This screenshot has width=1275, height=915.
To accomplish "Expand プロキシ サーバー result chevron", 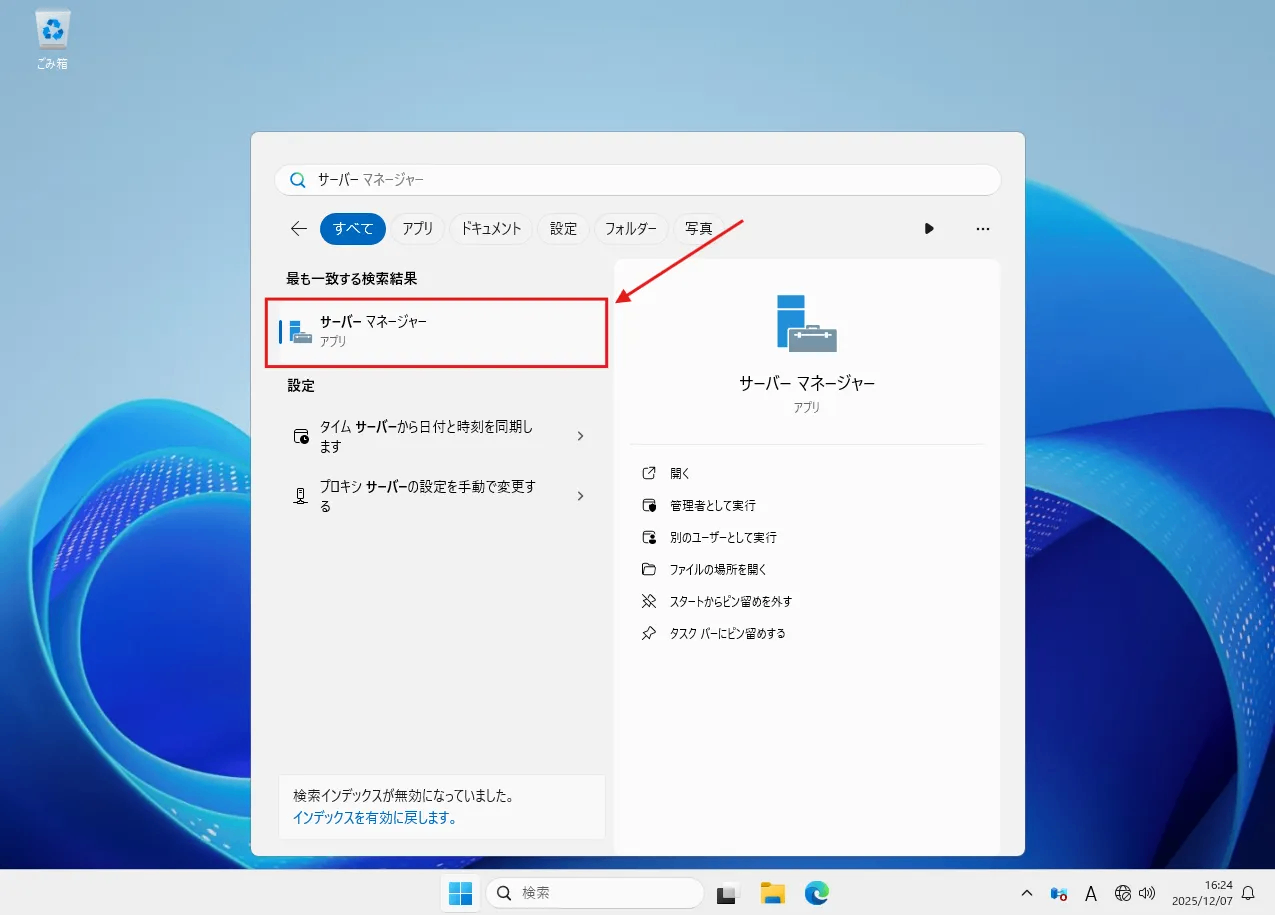I will (x=581, y=496).
